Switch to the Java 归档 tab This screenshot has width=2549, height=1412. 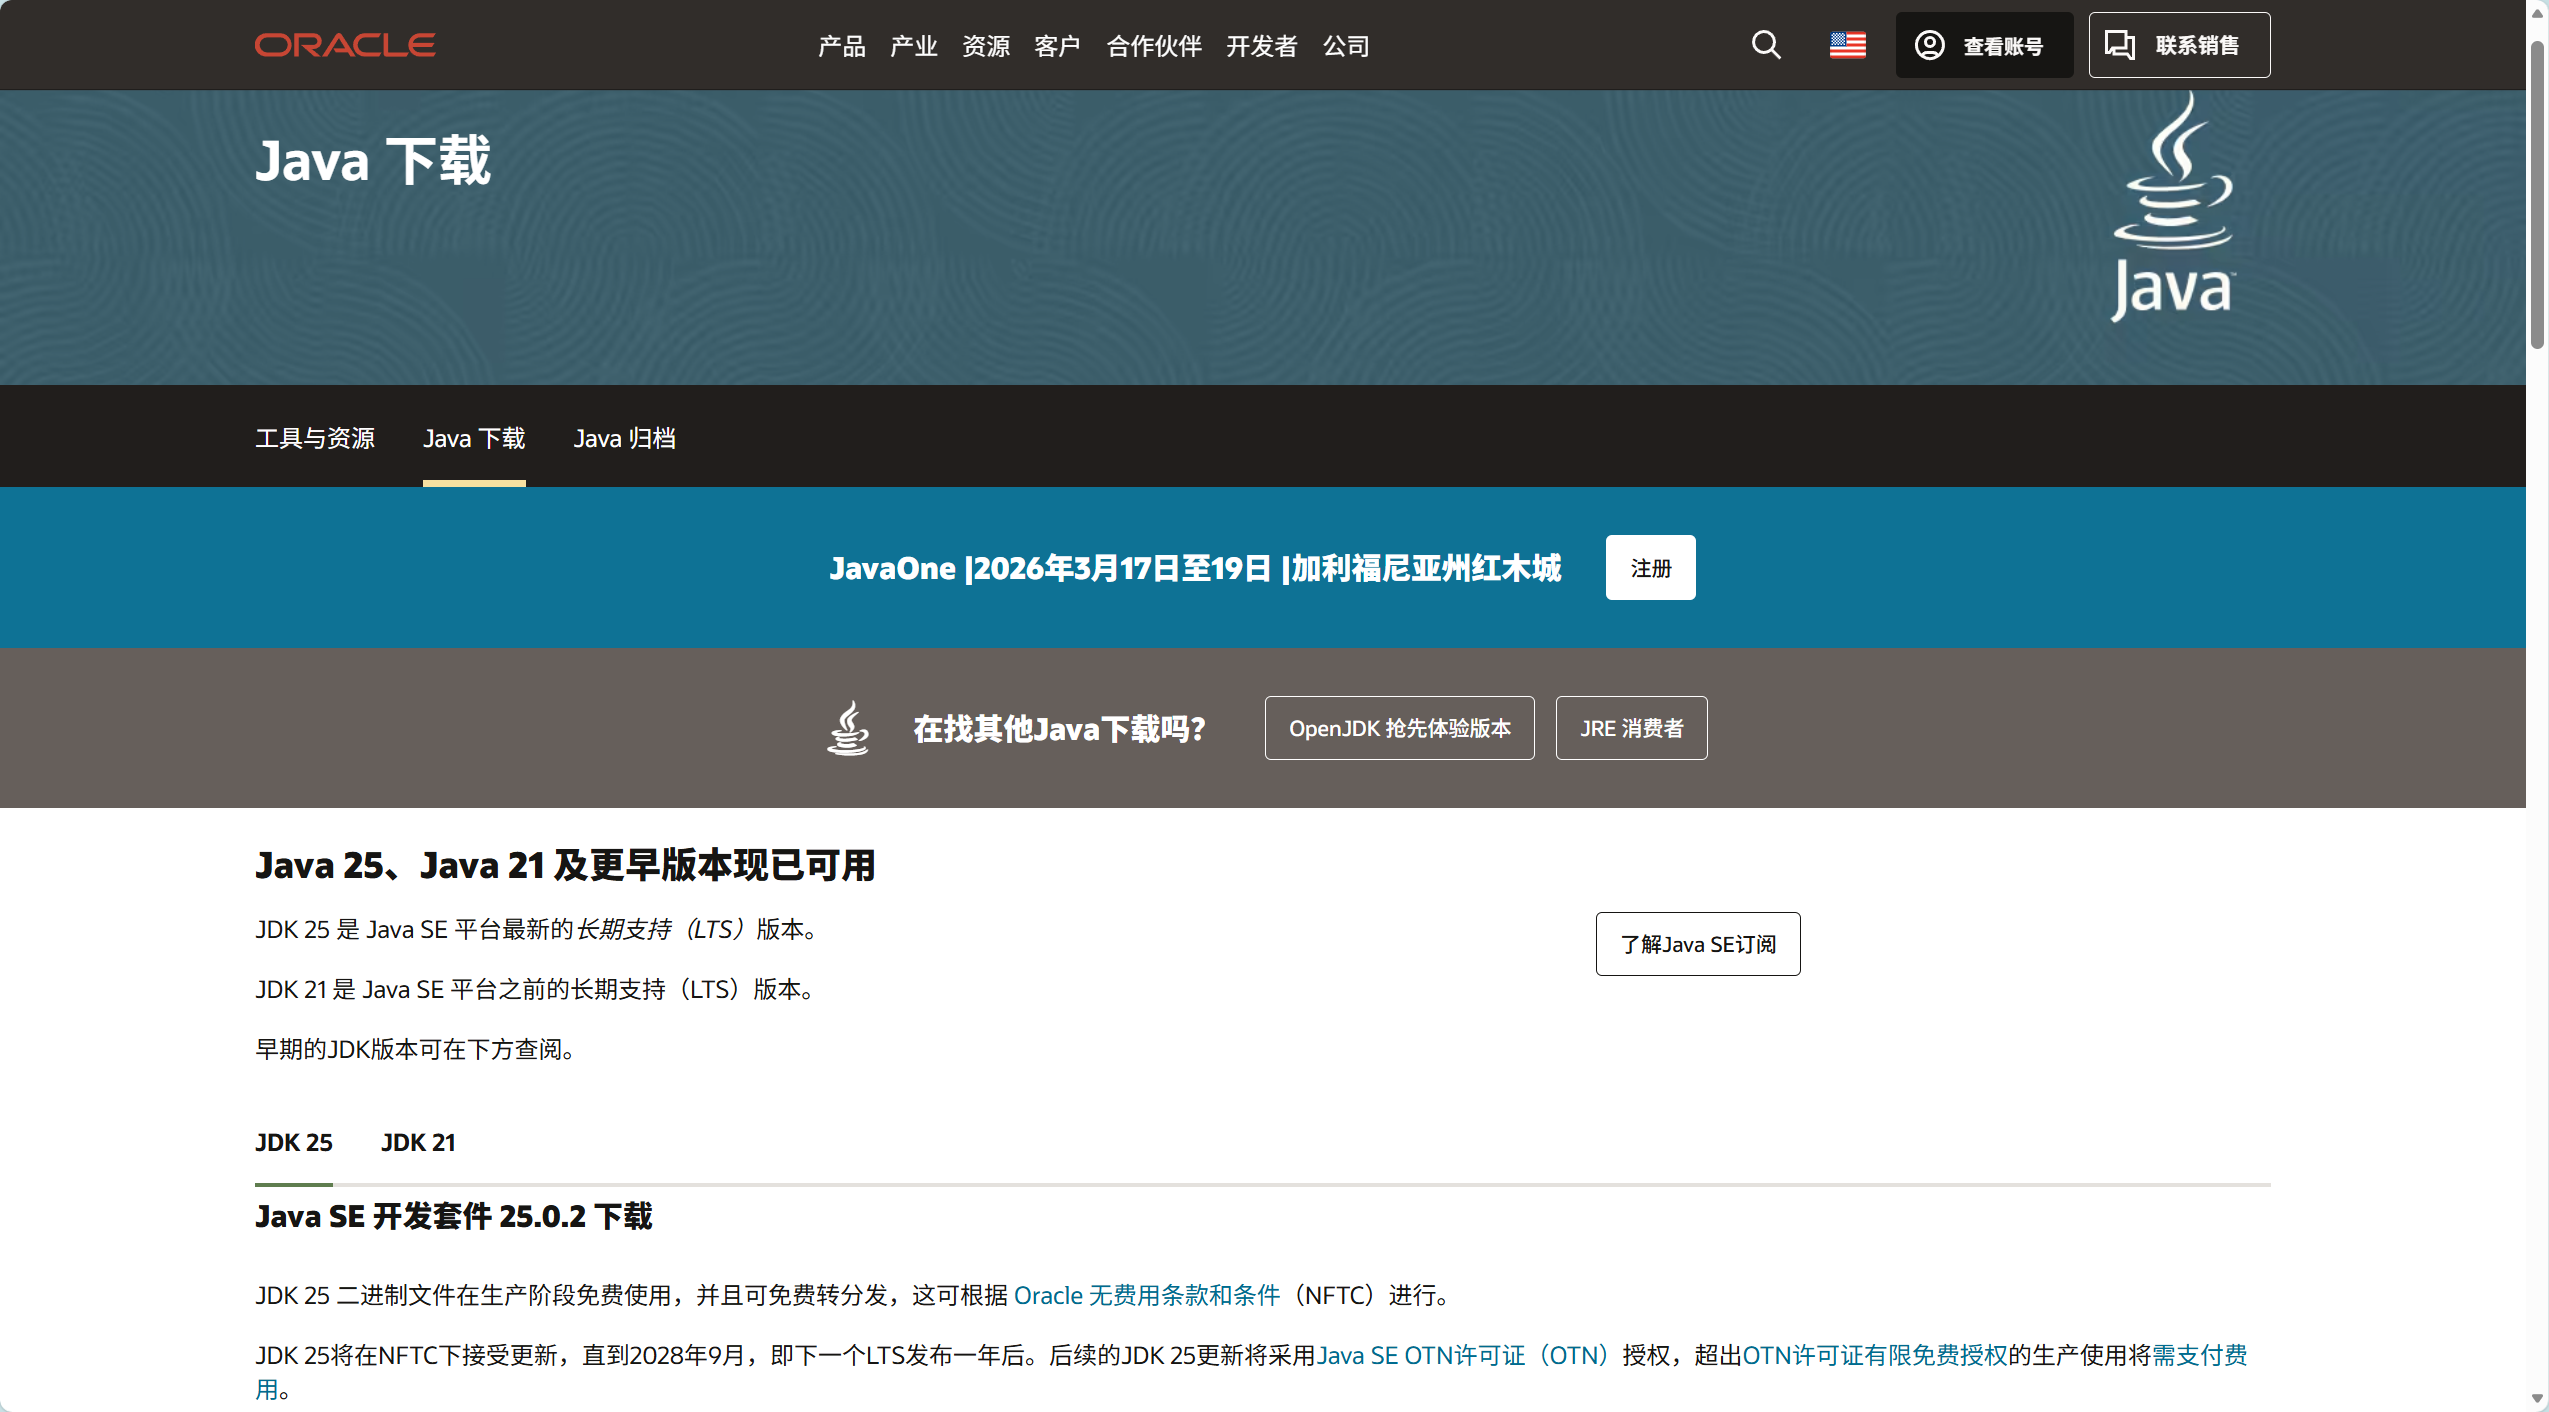coord(624,438)
